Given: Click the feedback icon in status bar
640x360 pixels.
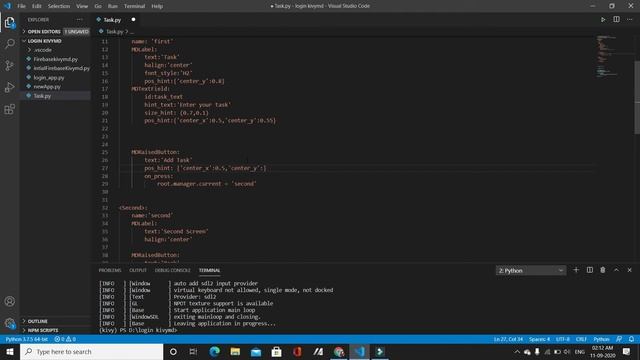Looking at the screenshot, I should (619, 339).
